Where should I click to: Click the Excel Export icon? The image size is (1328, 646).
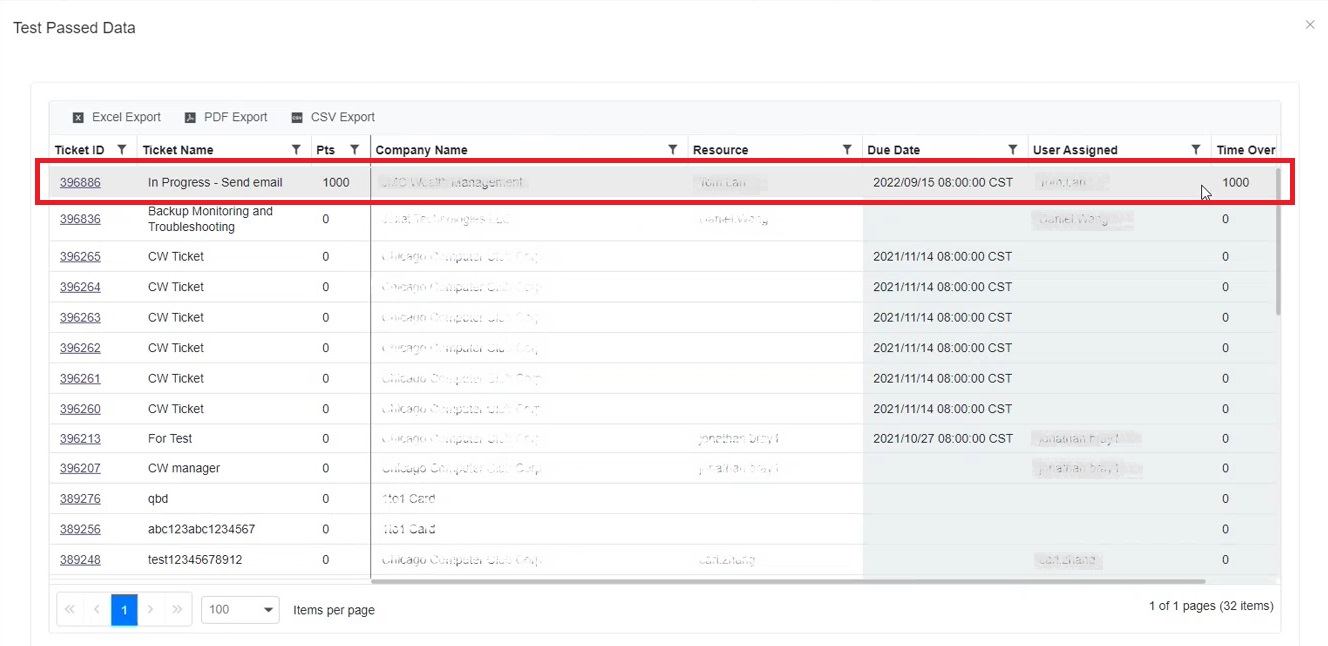[x=78, y=118]
